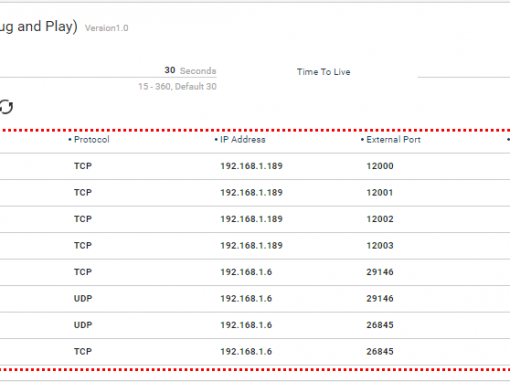Select the row with external port 12000
This screenshot has height=382, width=510.
pos(255,166)
